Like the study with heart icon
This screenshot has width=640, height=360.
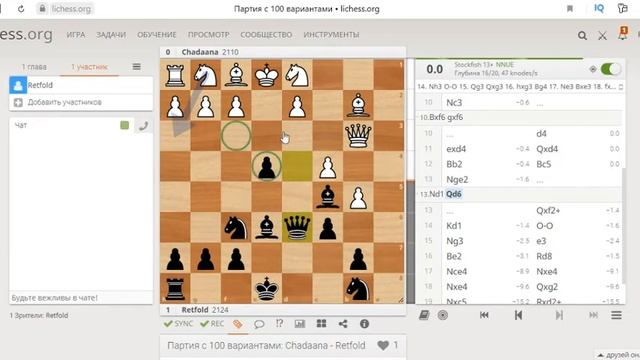[x=383, y=345]
